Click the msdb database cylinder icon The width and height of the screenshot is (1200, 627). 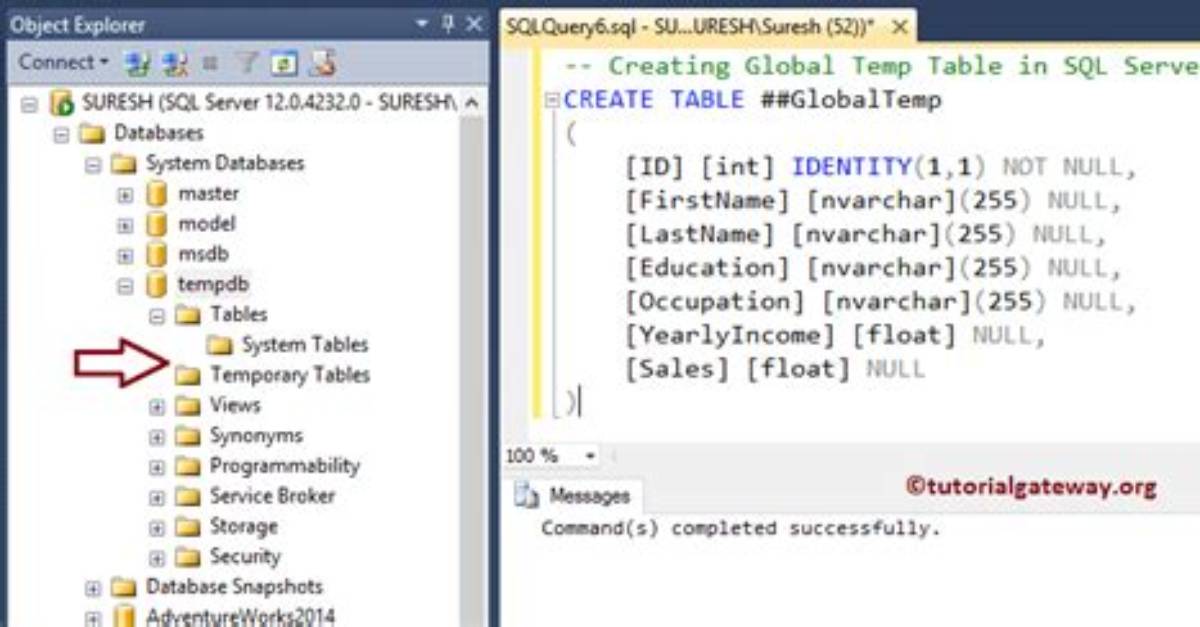[x=156, y=254]
